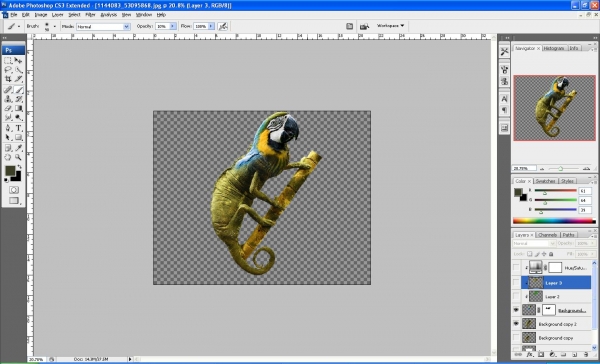Select the Move tool

pyautogui.click(x=18, y=61)
